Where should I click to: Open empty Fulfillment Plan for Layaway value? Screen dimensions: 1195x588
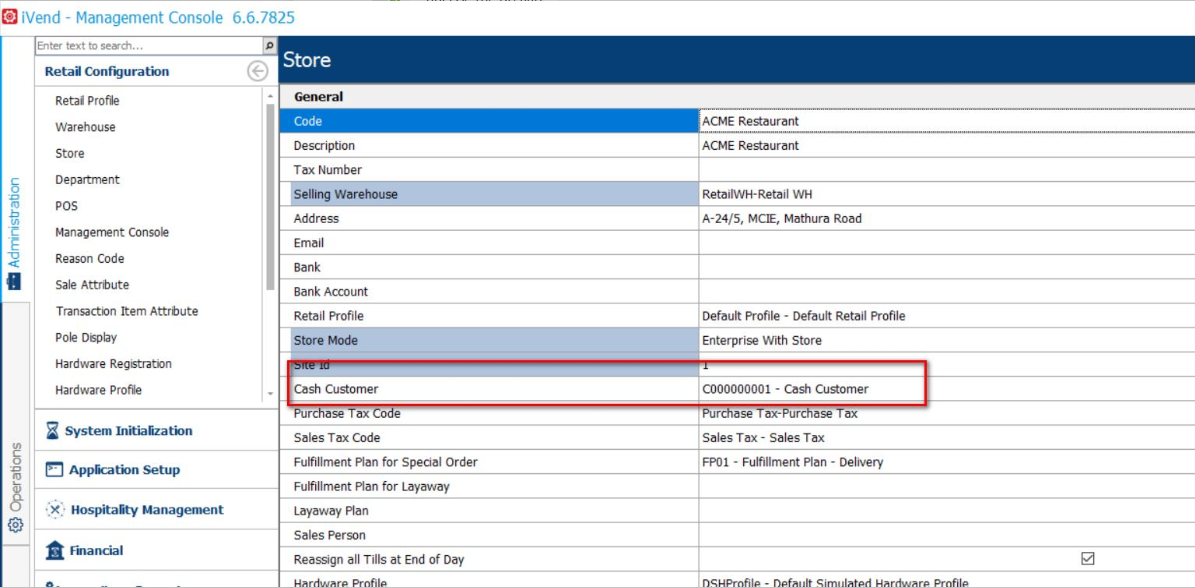click(947, 487)
